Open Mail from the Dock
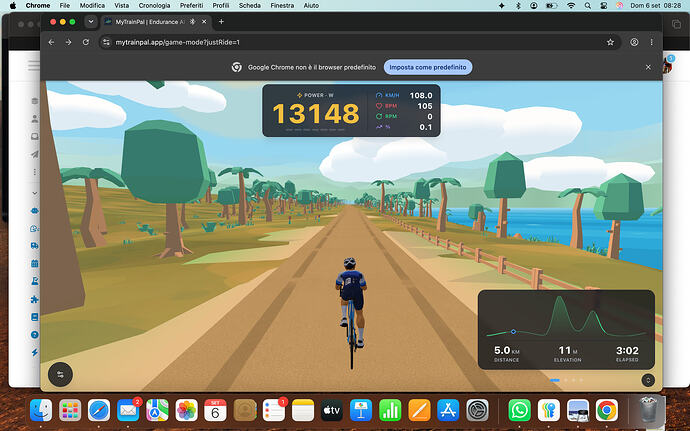 [128, 410]
